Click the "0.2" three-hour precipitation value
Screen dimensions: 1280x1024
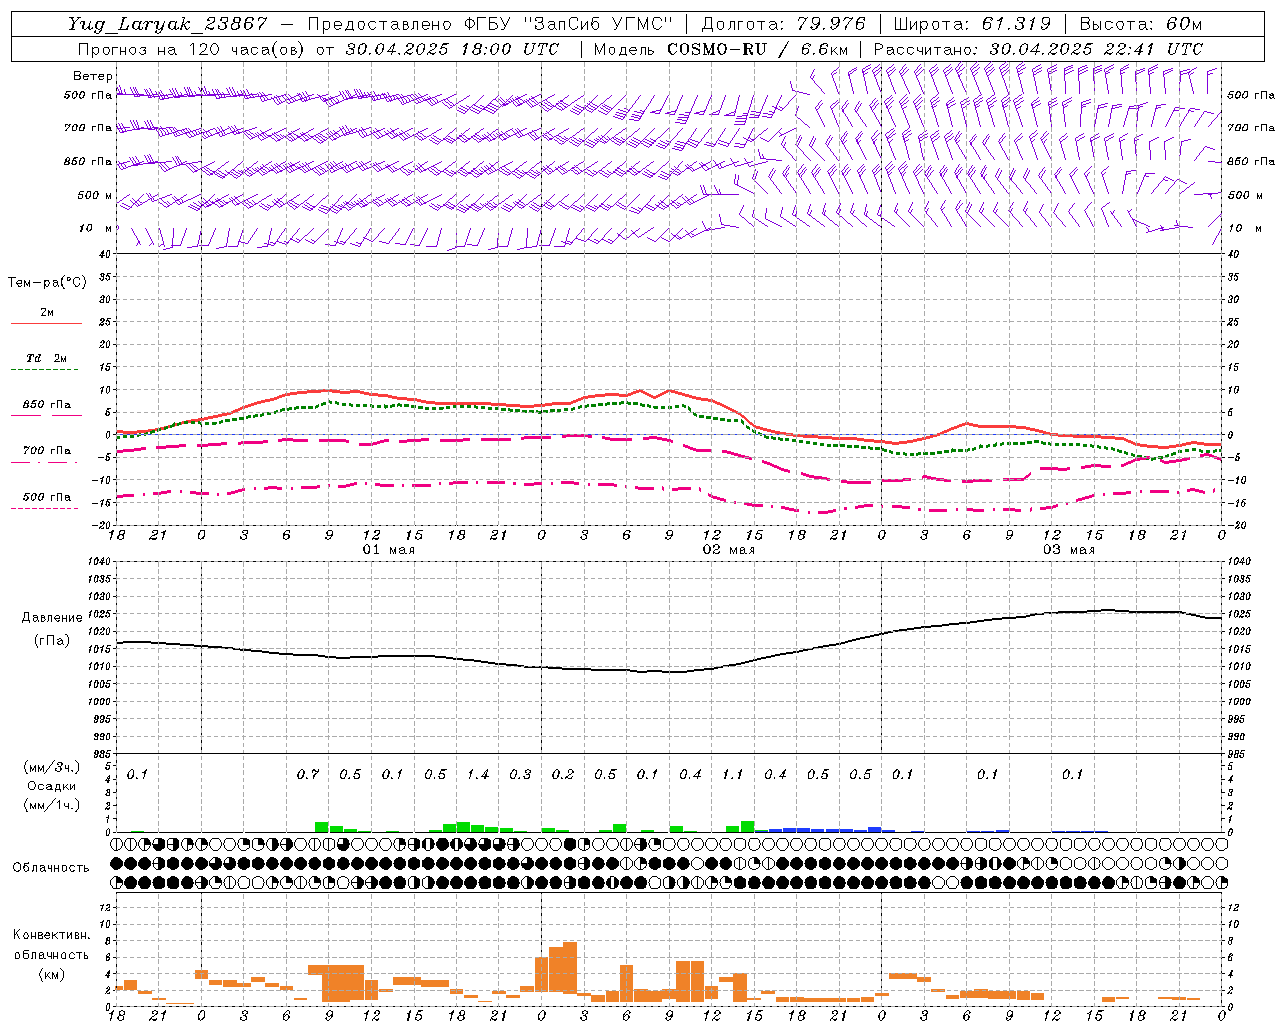click(563, 775)
